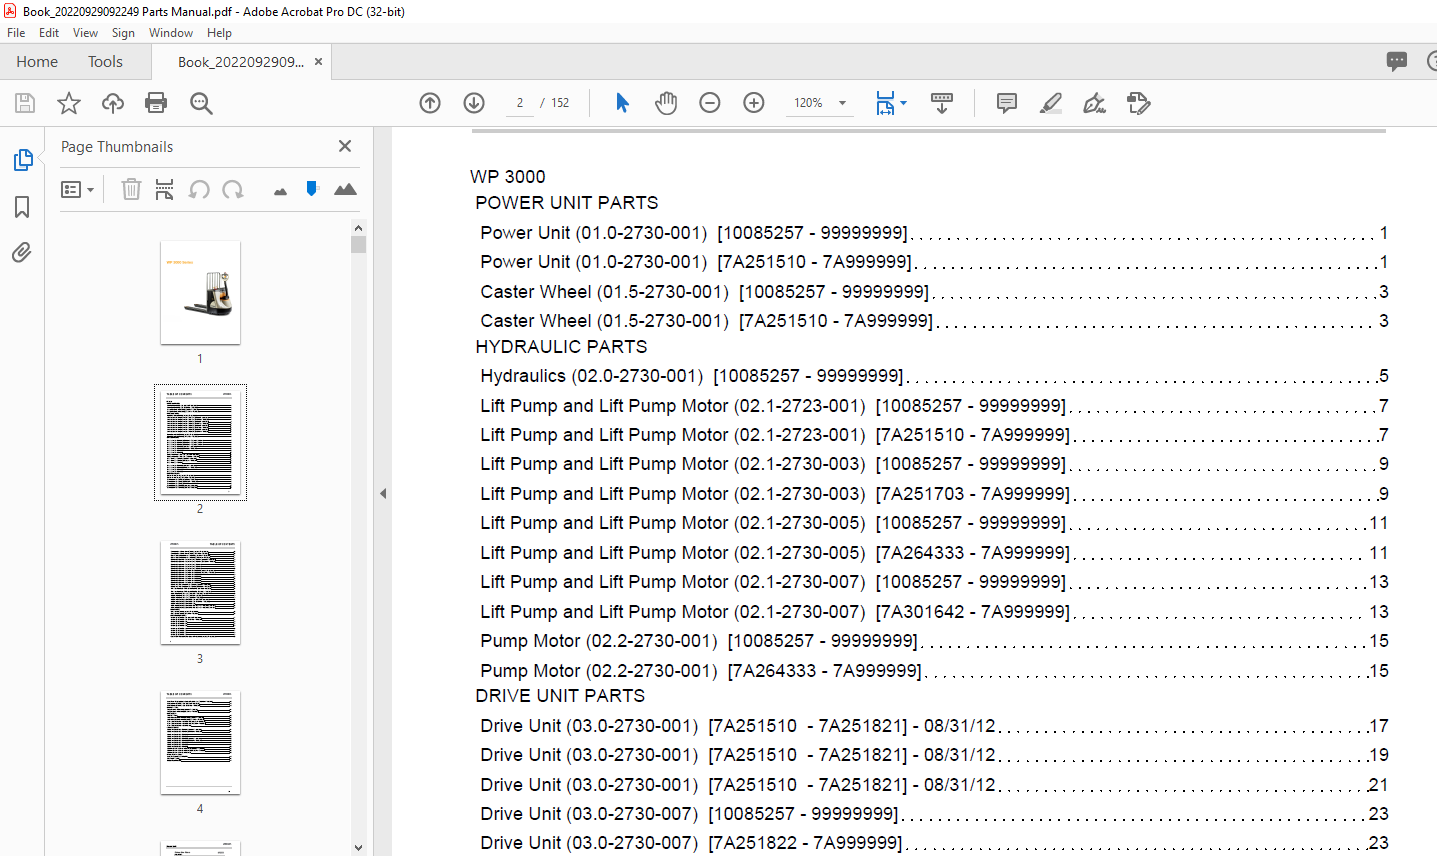Reduce thumbnail size with the small mountain icon

tap(280, 191)
